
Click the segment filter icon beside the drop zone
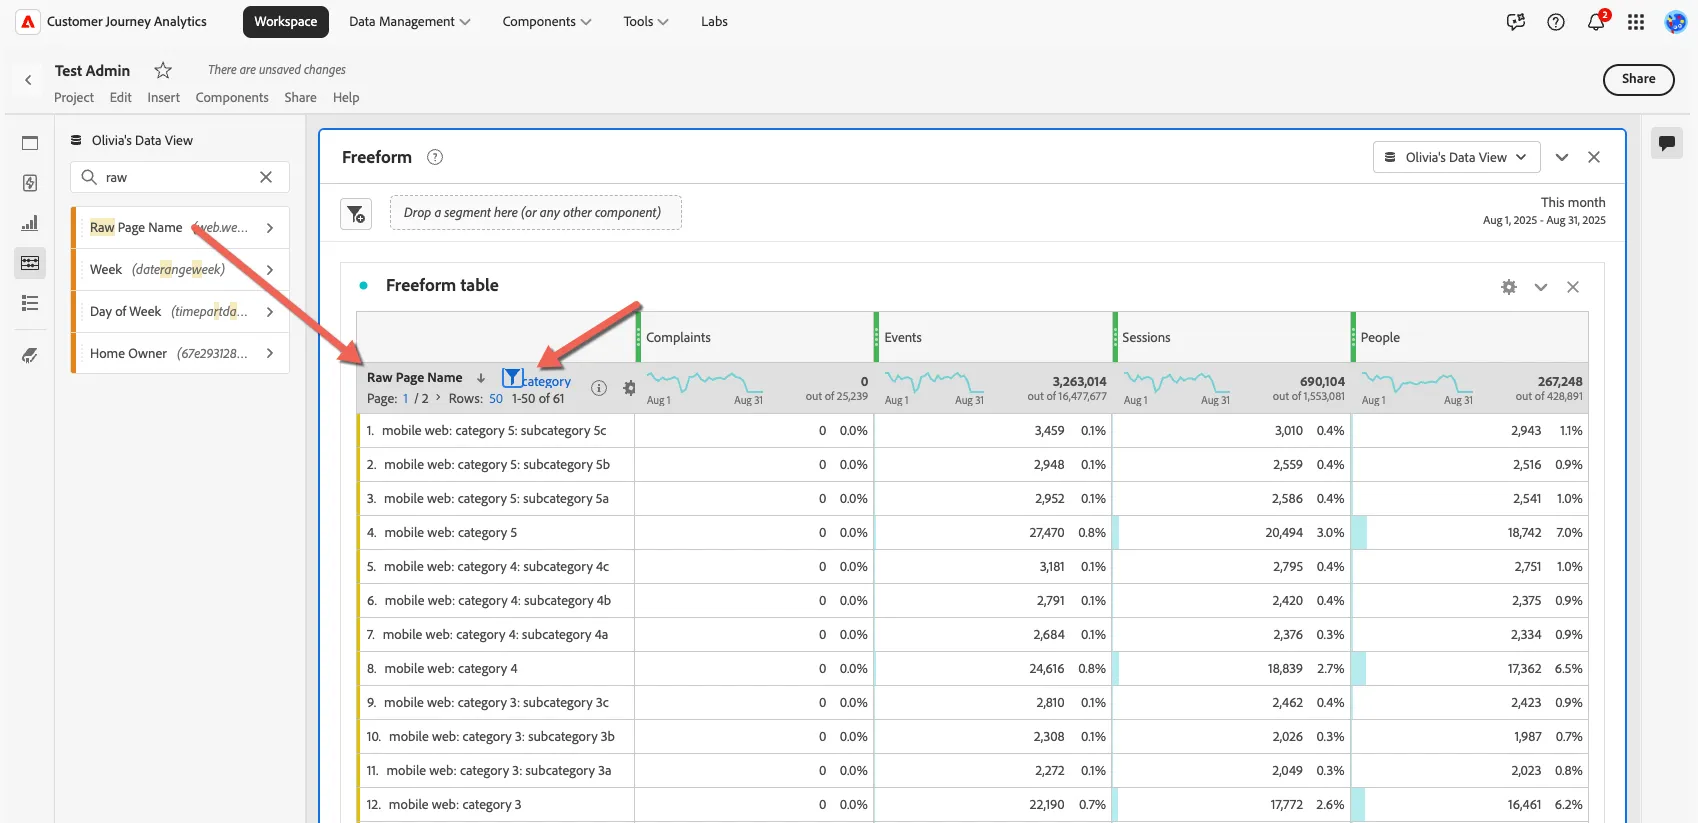click(356, 214)
